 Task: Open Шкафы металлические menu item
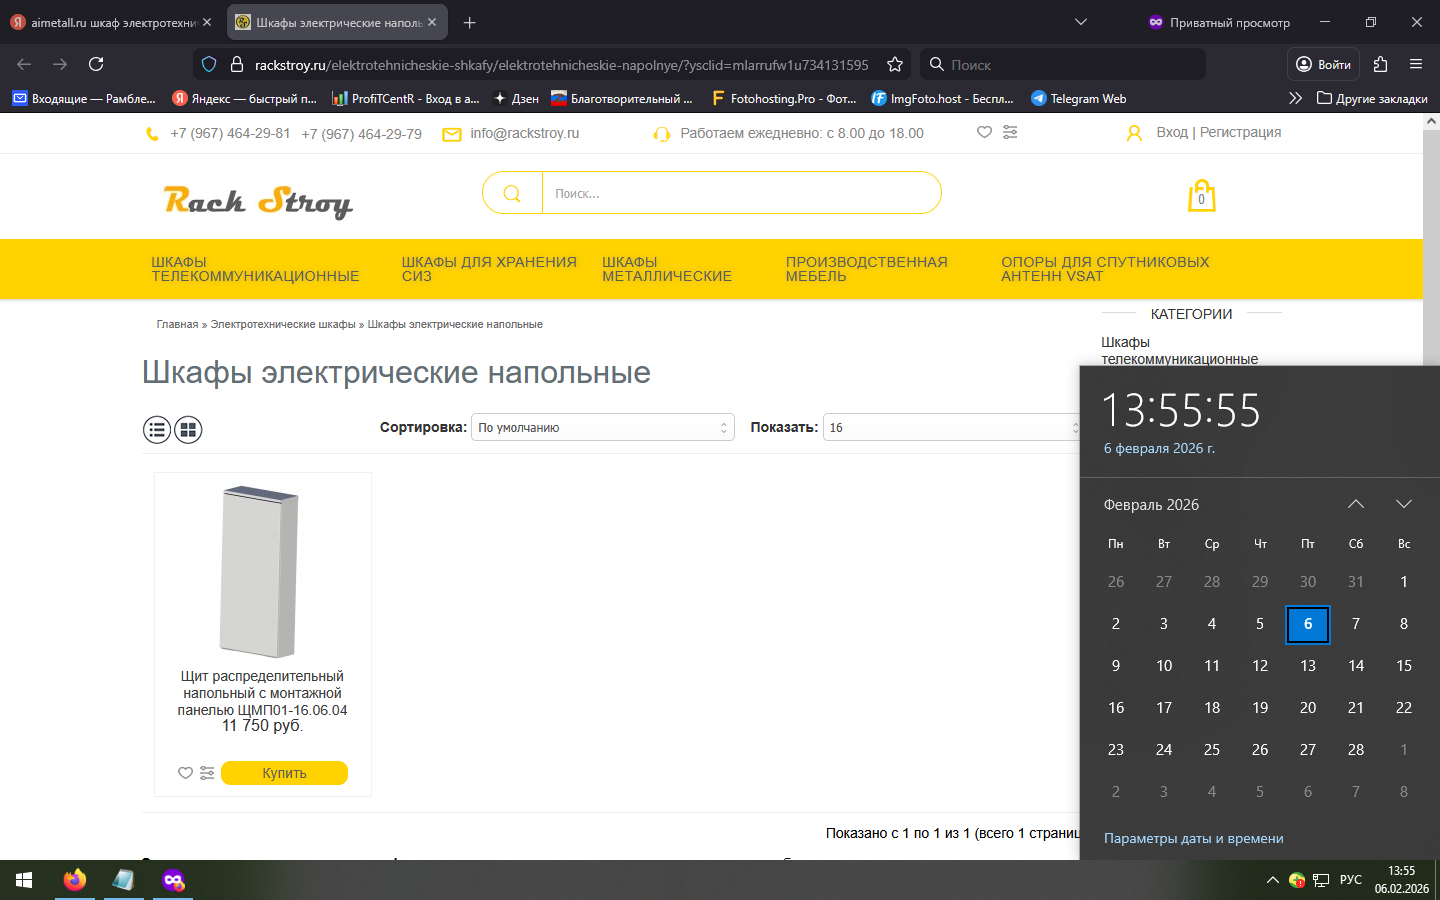click(x=667, y=269)
